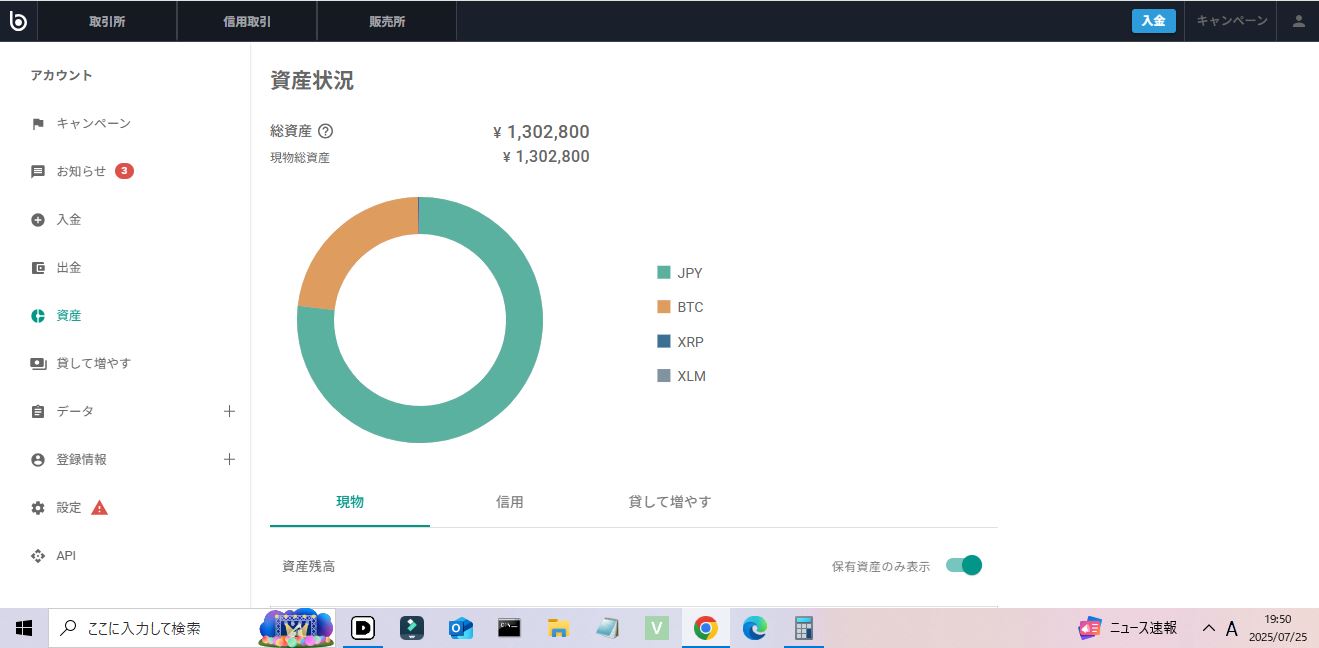Click the help question mark beside 総資産
The height and width of the screenshot is (648, 1319).
click(325, 131)
